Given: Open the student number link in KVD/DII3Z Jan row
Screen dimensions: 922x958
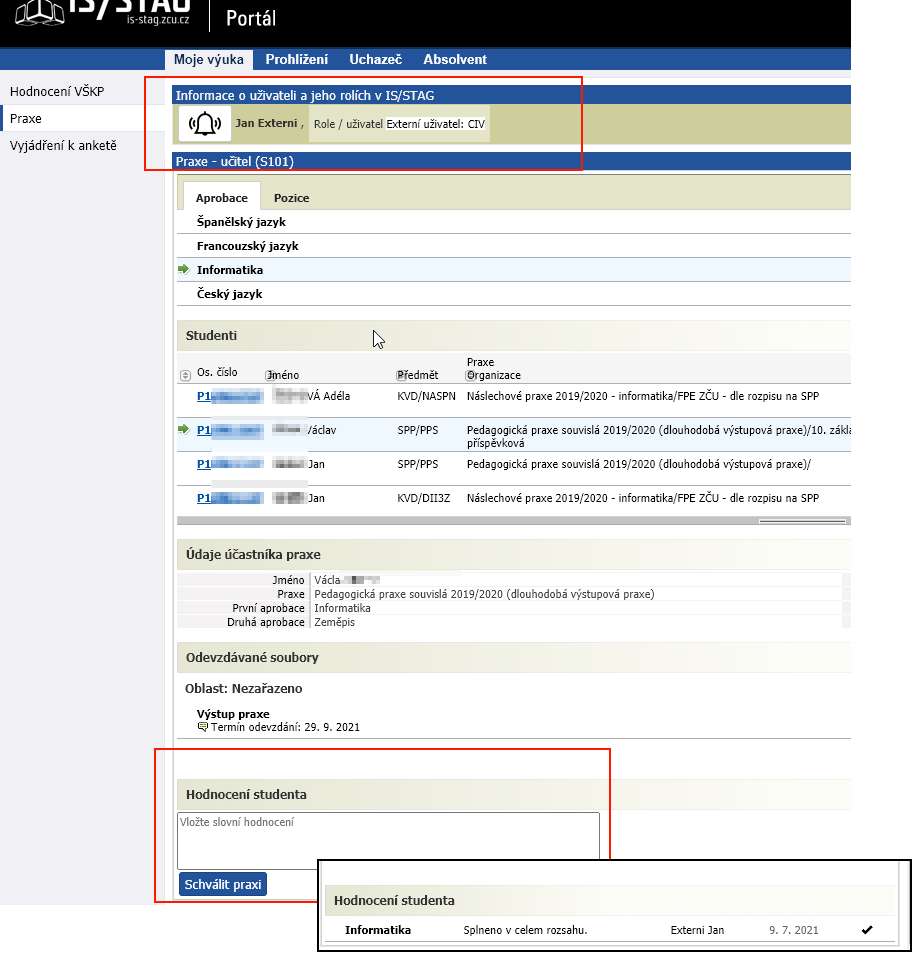Looking at the screenshot, I should point(230,499).
